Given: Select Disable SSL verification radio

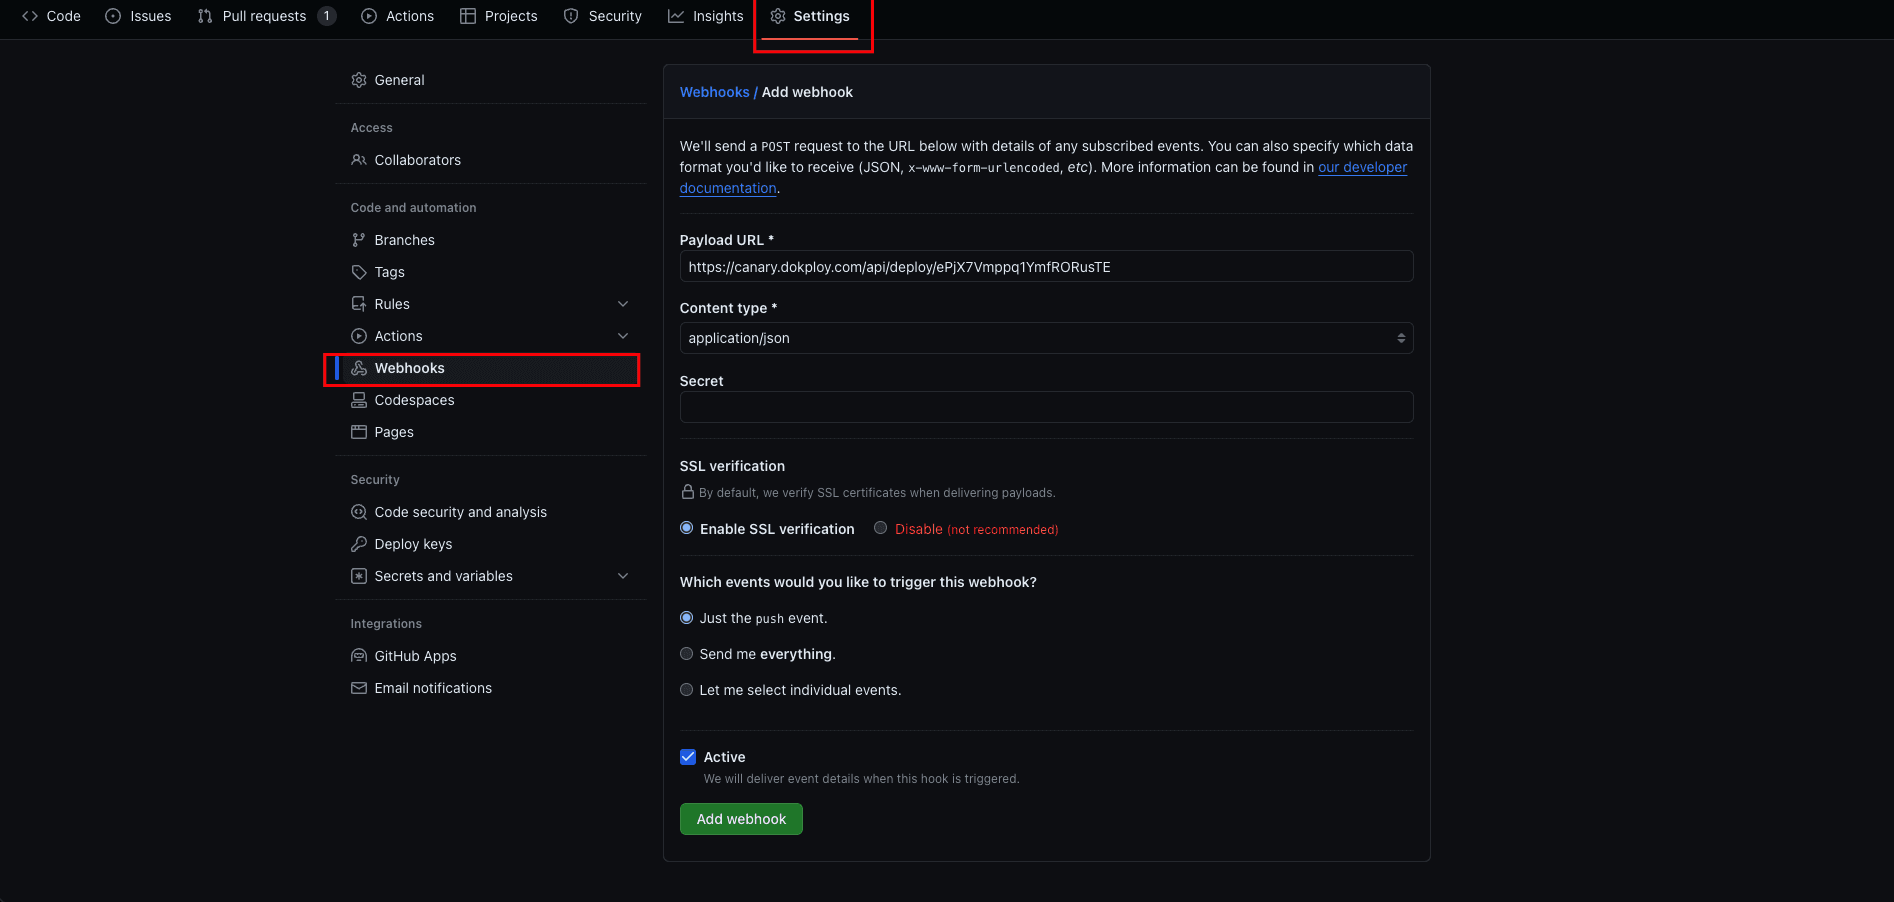Looking at the screenshot, I should tap(881, 528).
